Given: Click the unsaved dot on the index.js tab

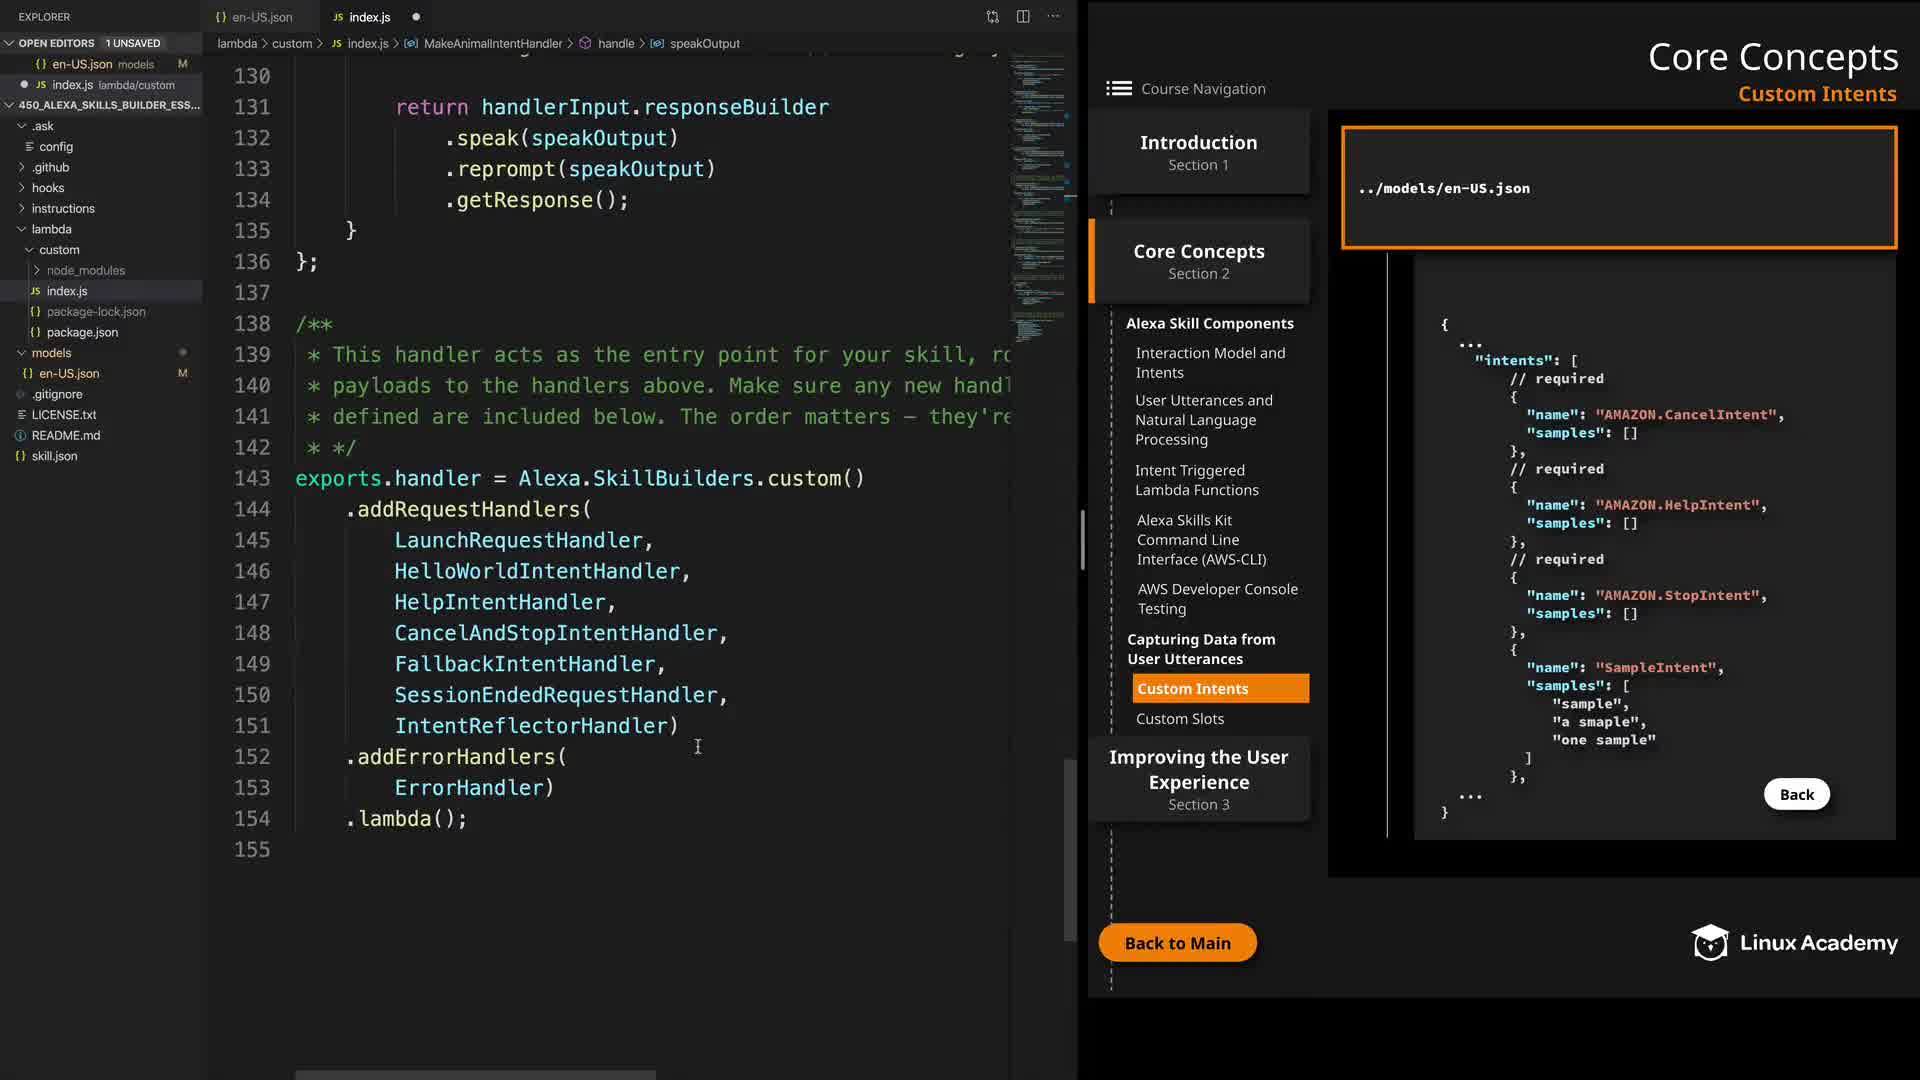Looking at the screenshot, I should [416, 17].
